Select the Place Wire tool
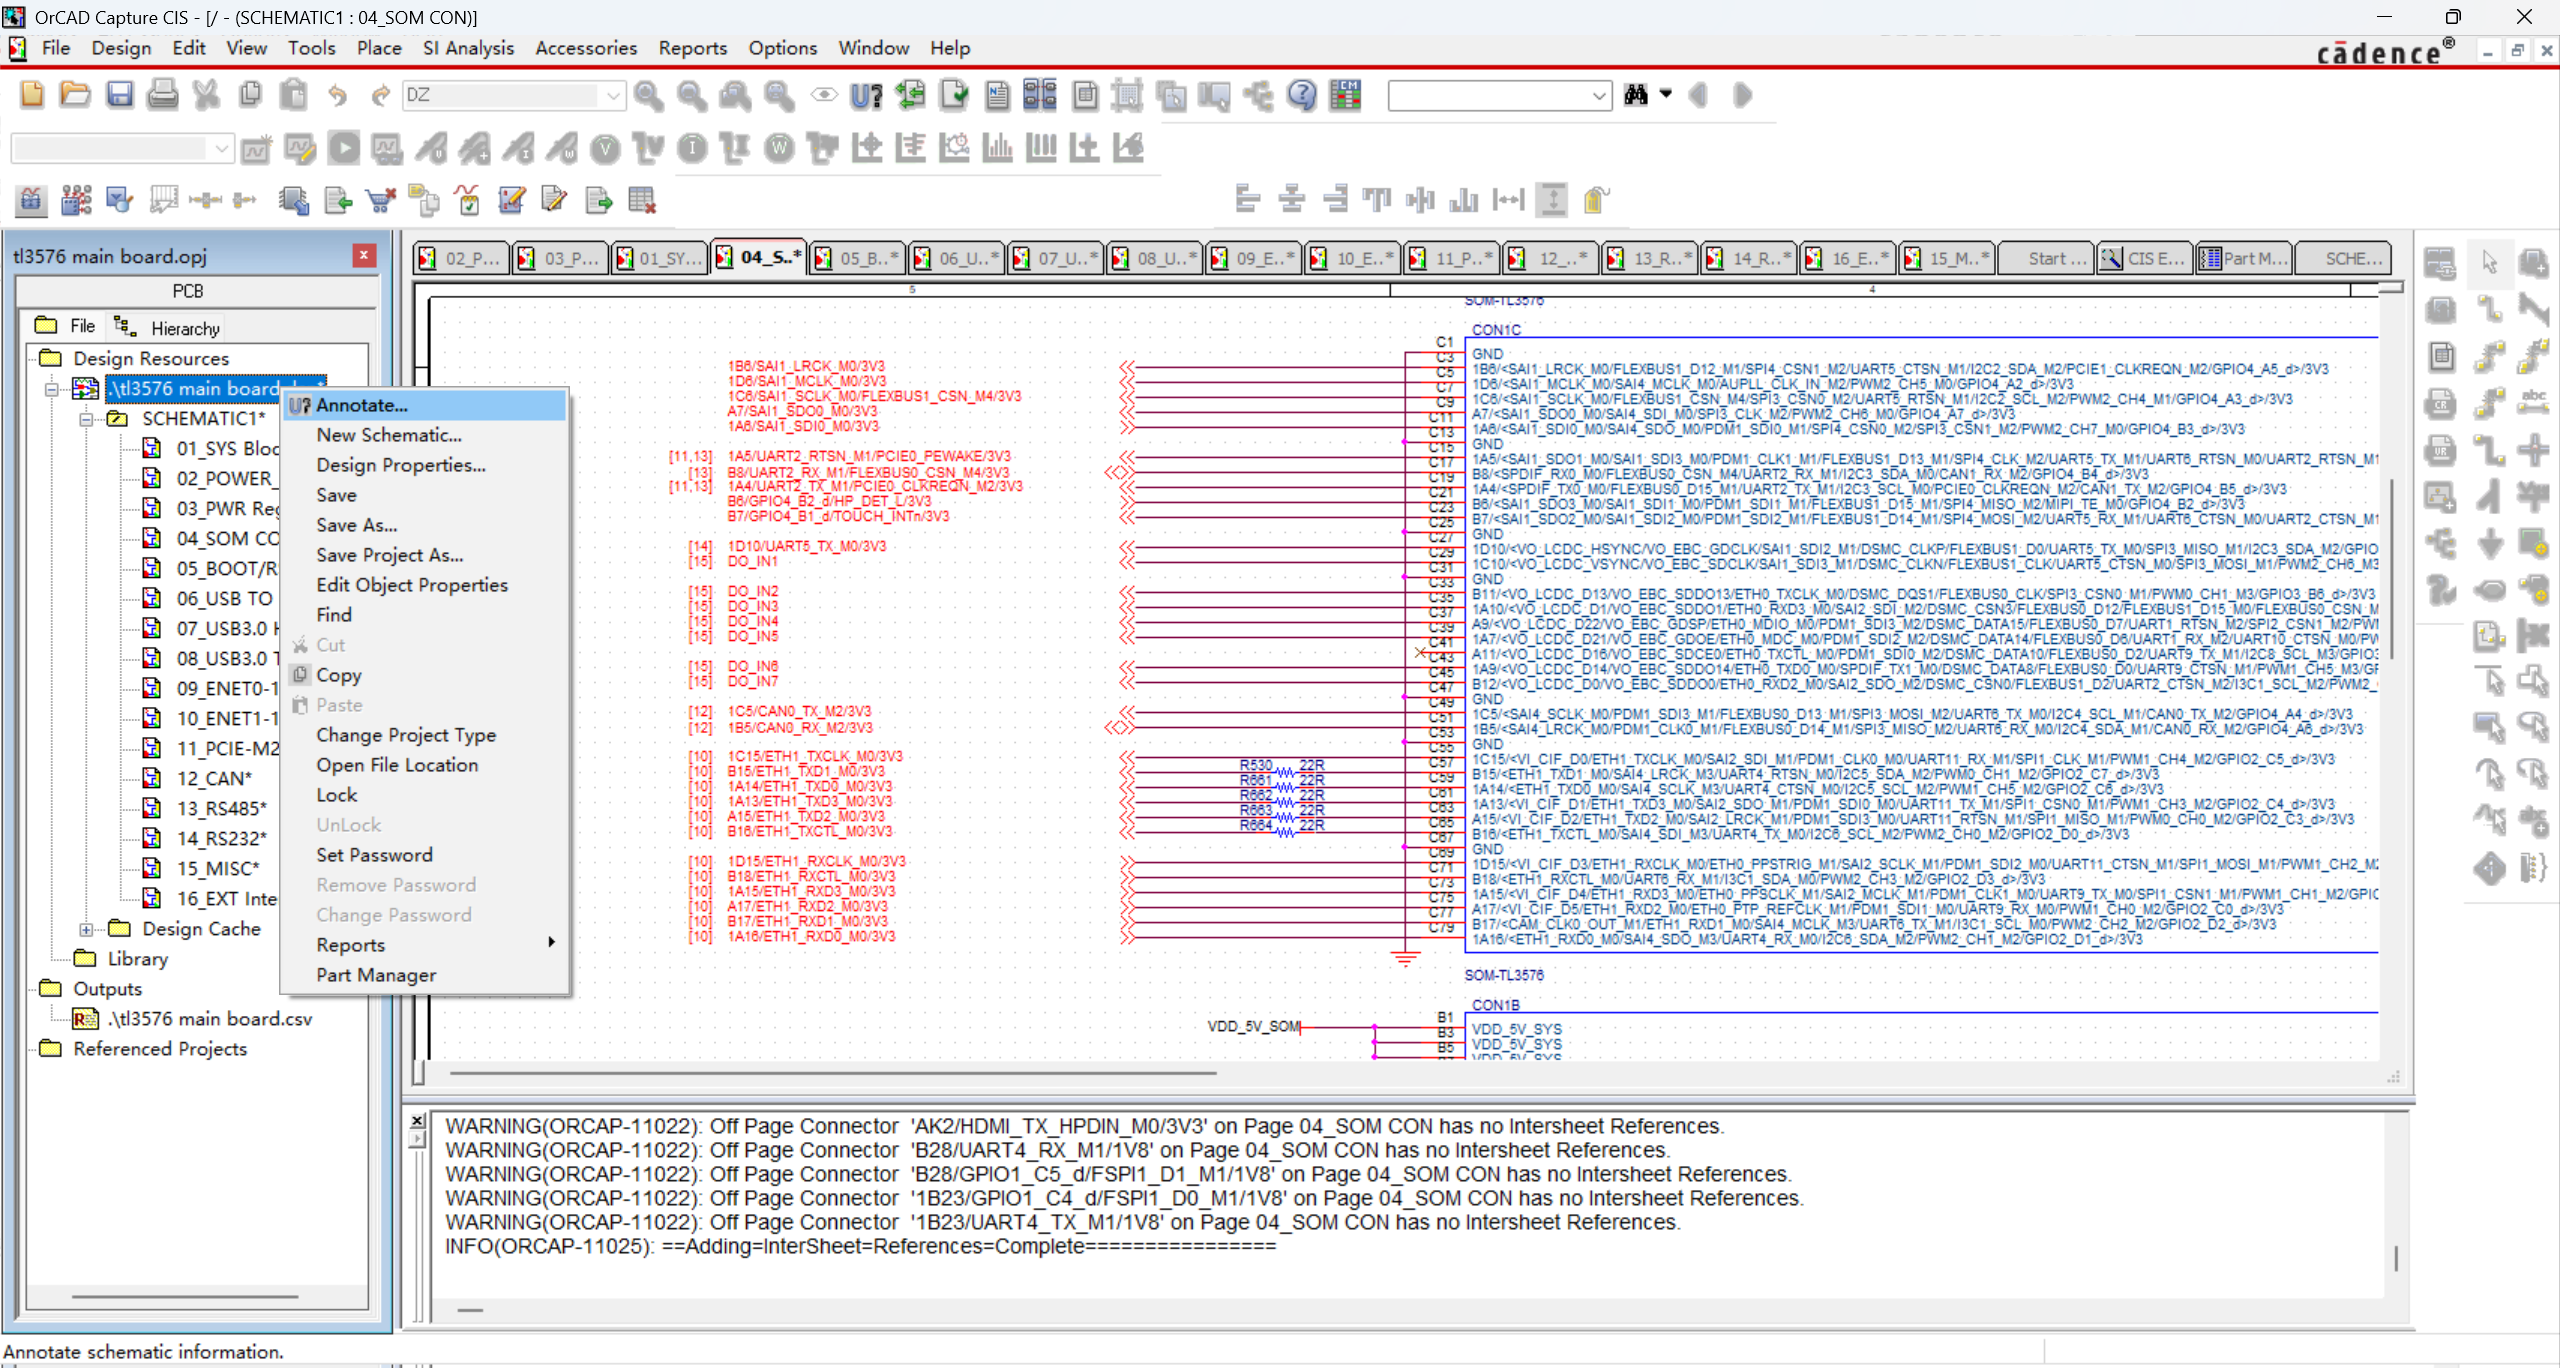The height and width of the screenshot is (1368, 2560). click(x=2489, y=309)
